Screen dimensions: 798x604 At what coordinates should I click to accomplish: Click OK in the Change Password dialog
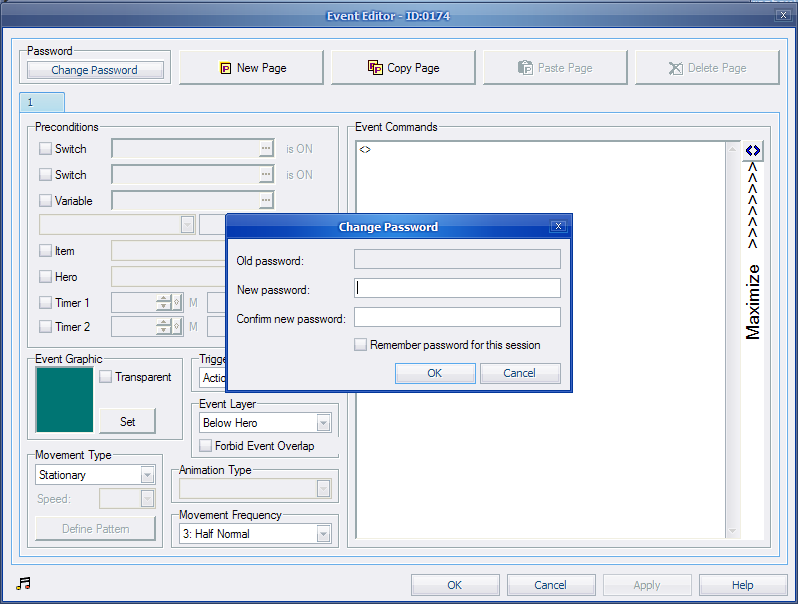[435, 373]
